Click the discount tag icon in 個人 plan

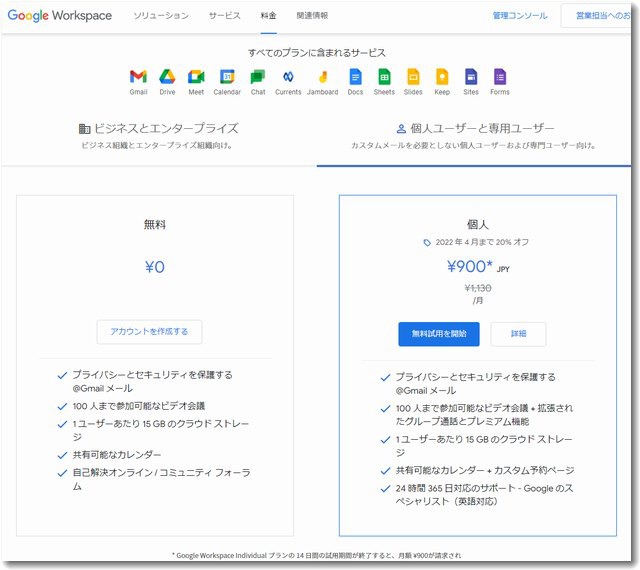click(x=427, y=243)
